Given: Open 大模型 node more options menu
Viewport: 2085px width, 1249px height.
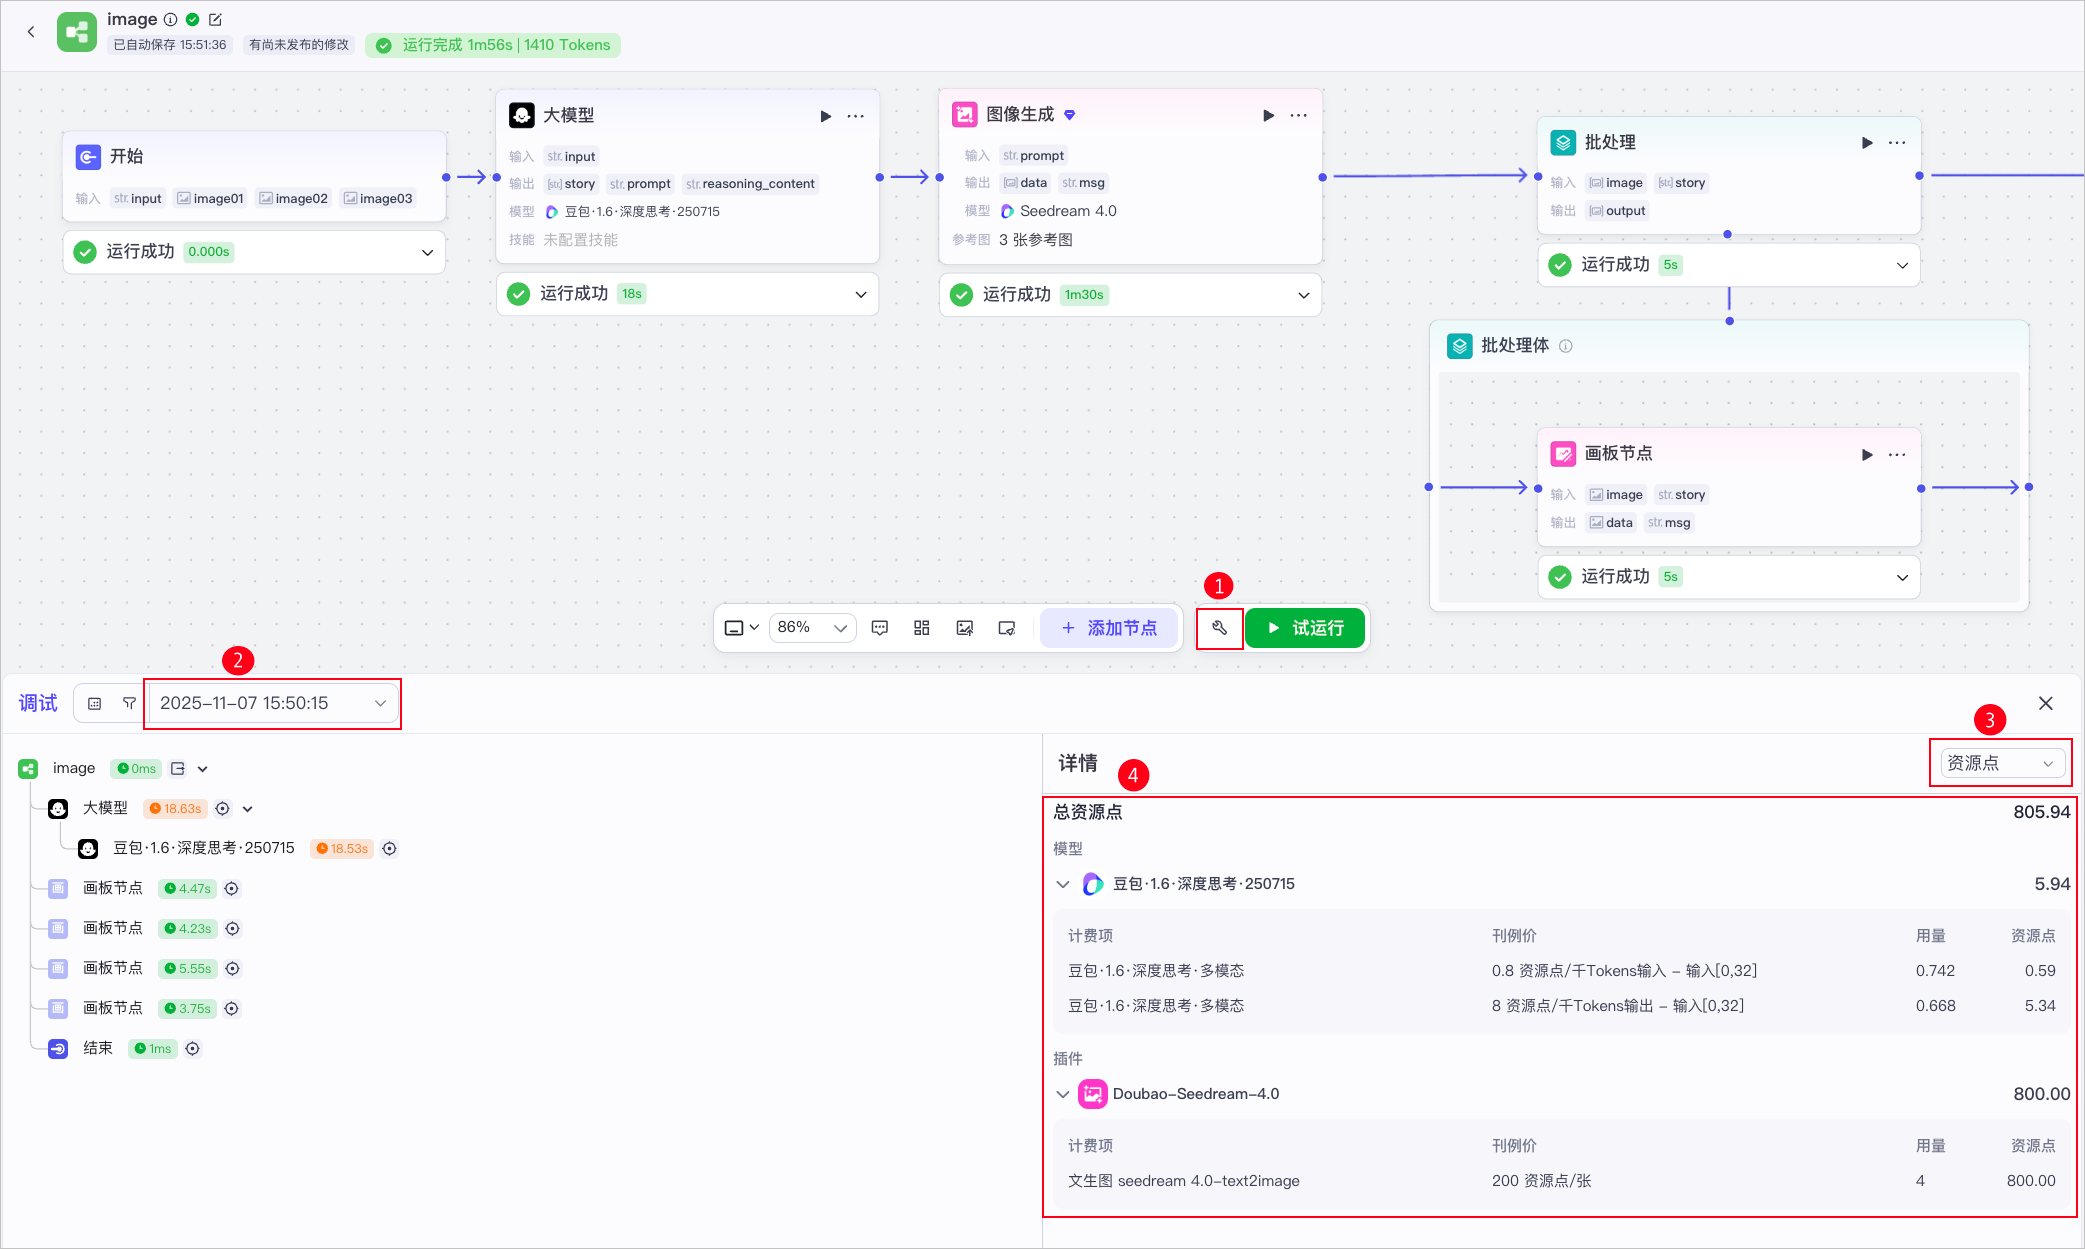Looking at the screenshot, I should coord(855,116).
